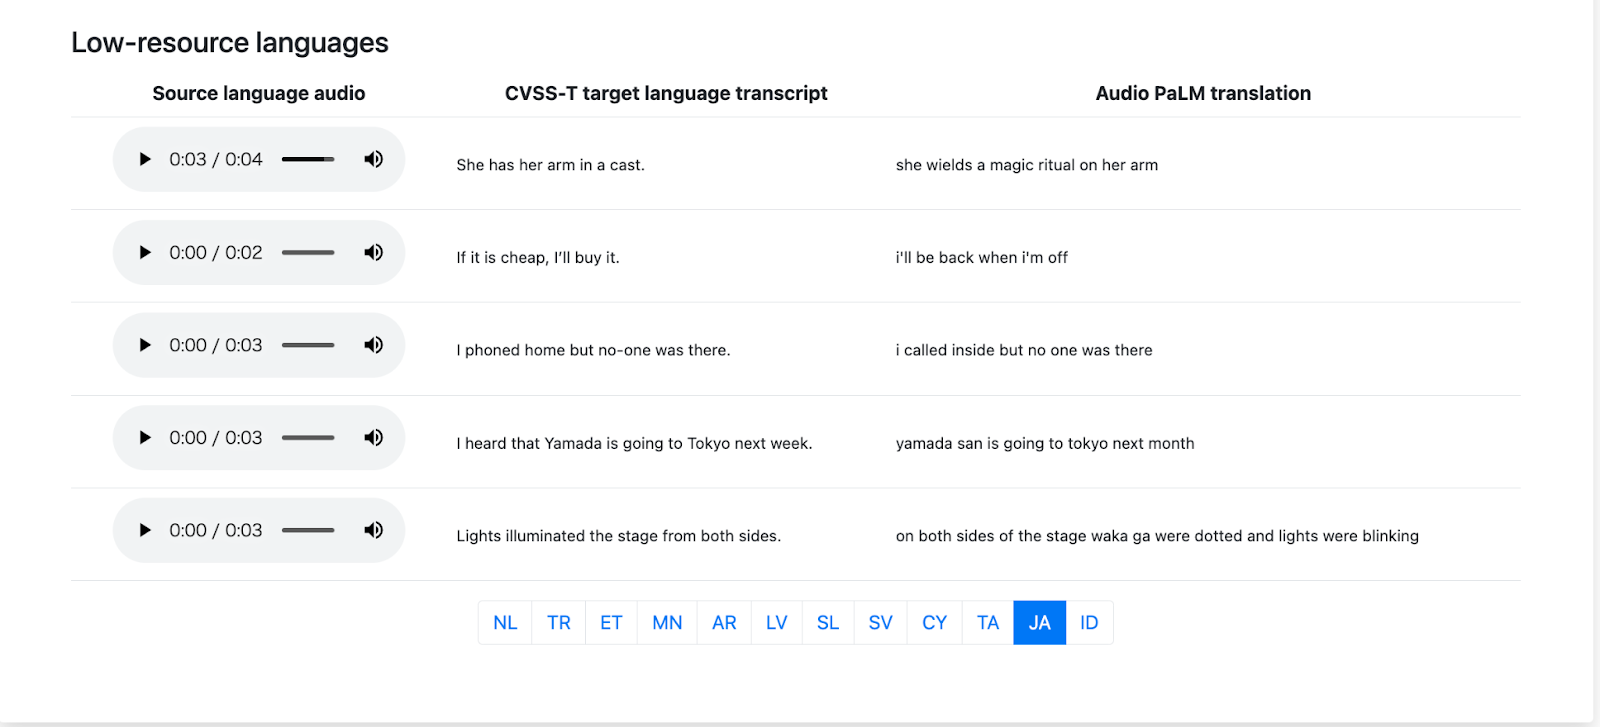Screen dimensions: 1600x727
Task: Click the 'Low-resource languages' heading
Action: (230, 43)
